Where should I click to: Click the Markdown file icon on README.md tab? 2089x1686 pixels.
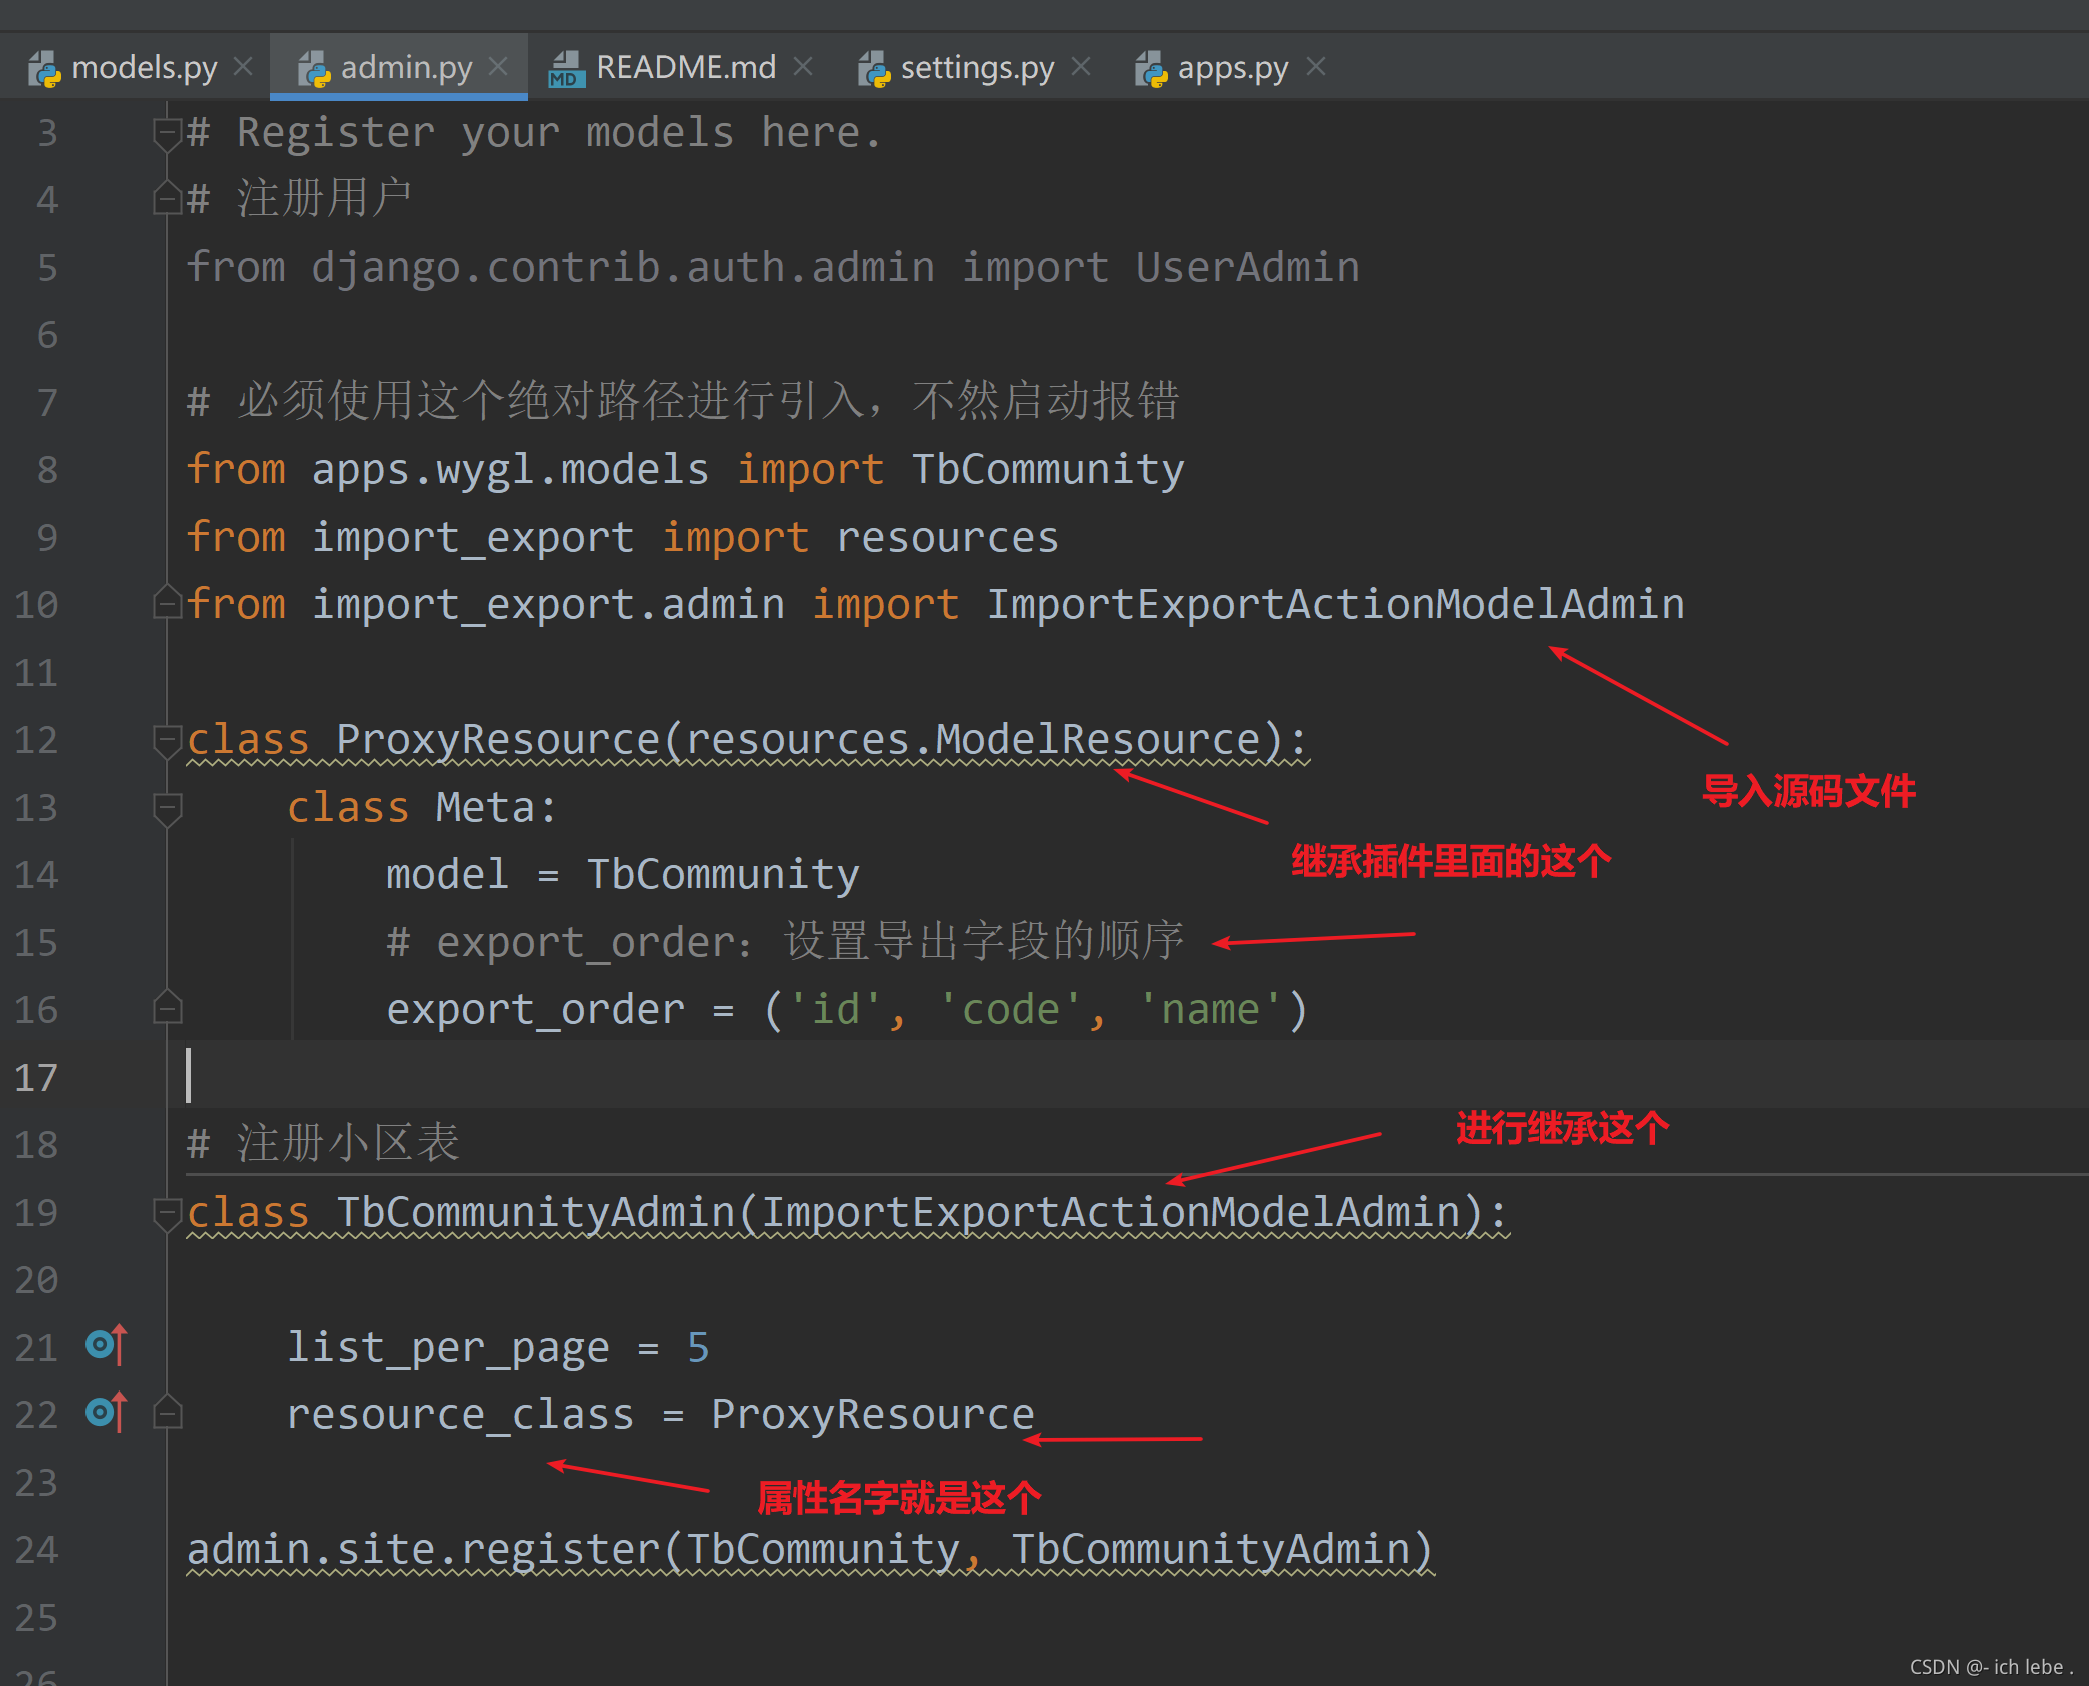566,68
